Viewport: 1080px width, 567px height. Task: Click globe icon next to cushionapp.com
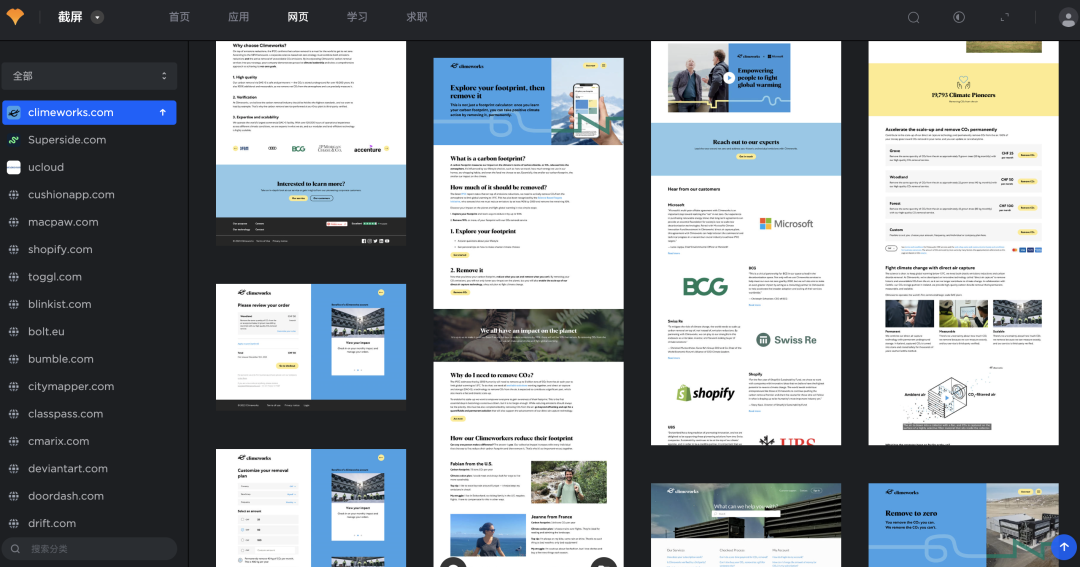(14, 195)
